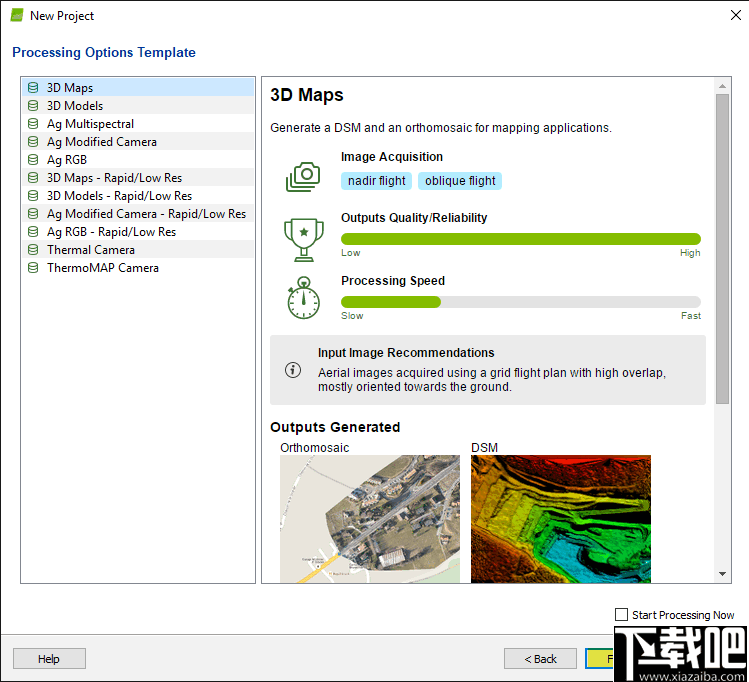Image resolution: width=749 pixels, height=682 pixels.
Task: Select the ThermoMAP Camera template
Action: pos(138,268)
